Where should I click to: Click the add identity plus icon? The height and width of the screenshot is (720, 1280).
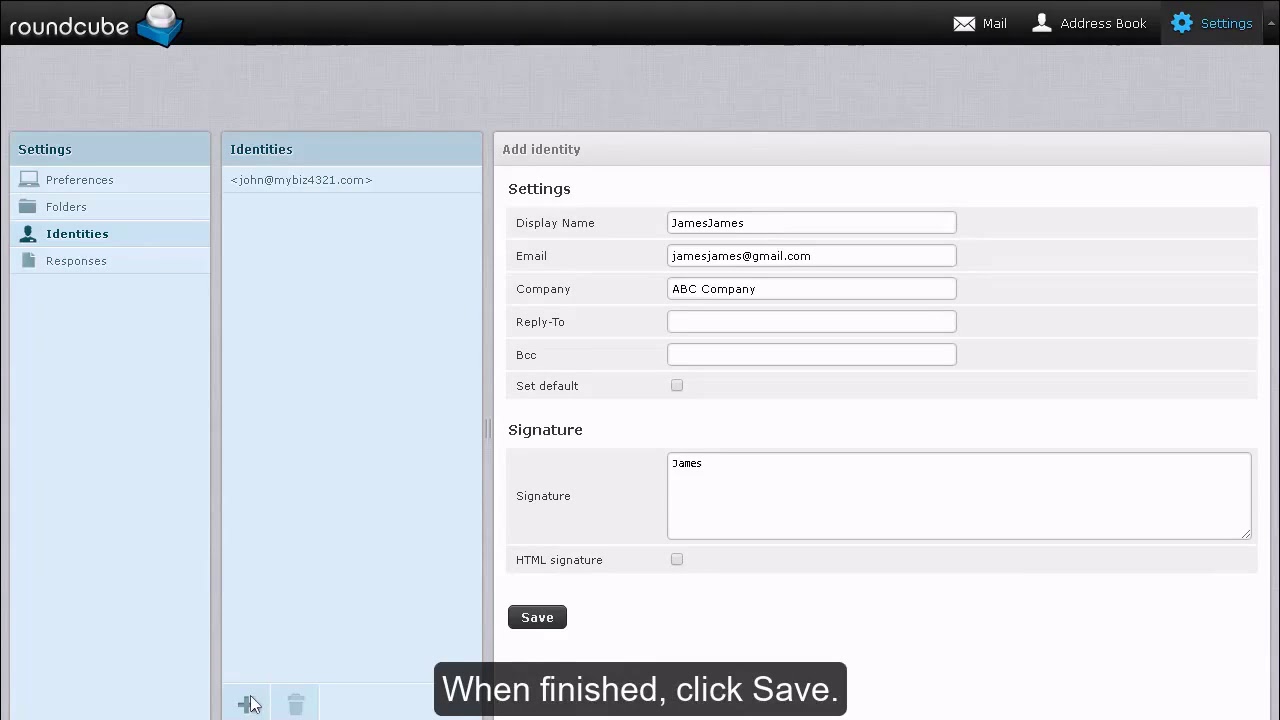(247, 704)
